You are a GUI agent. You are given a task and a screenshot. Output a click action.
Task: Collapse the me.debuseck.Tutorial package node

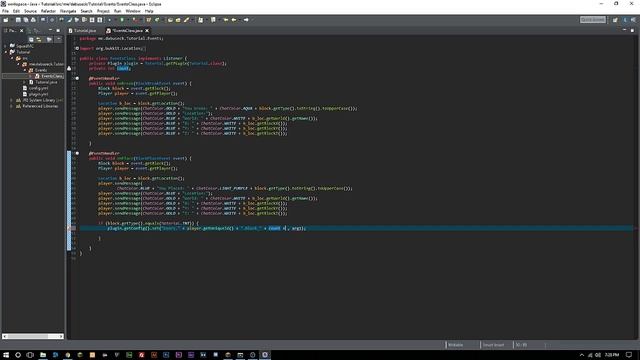18,64
